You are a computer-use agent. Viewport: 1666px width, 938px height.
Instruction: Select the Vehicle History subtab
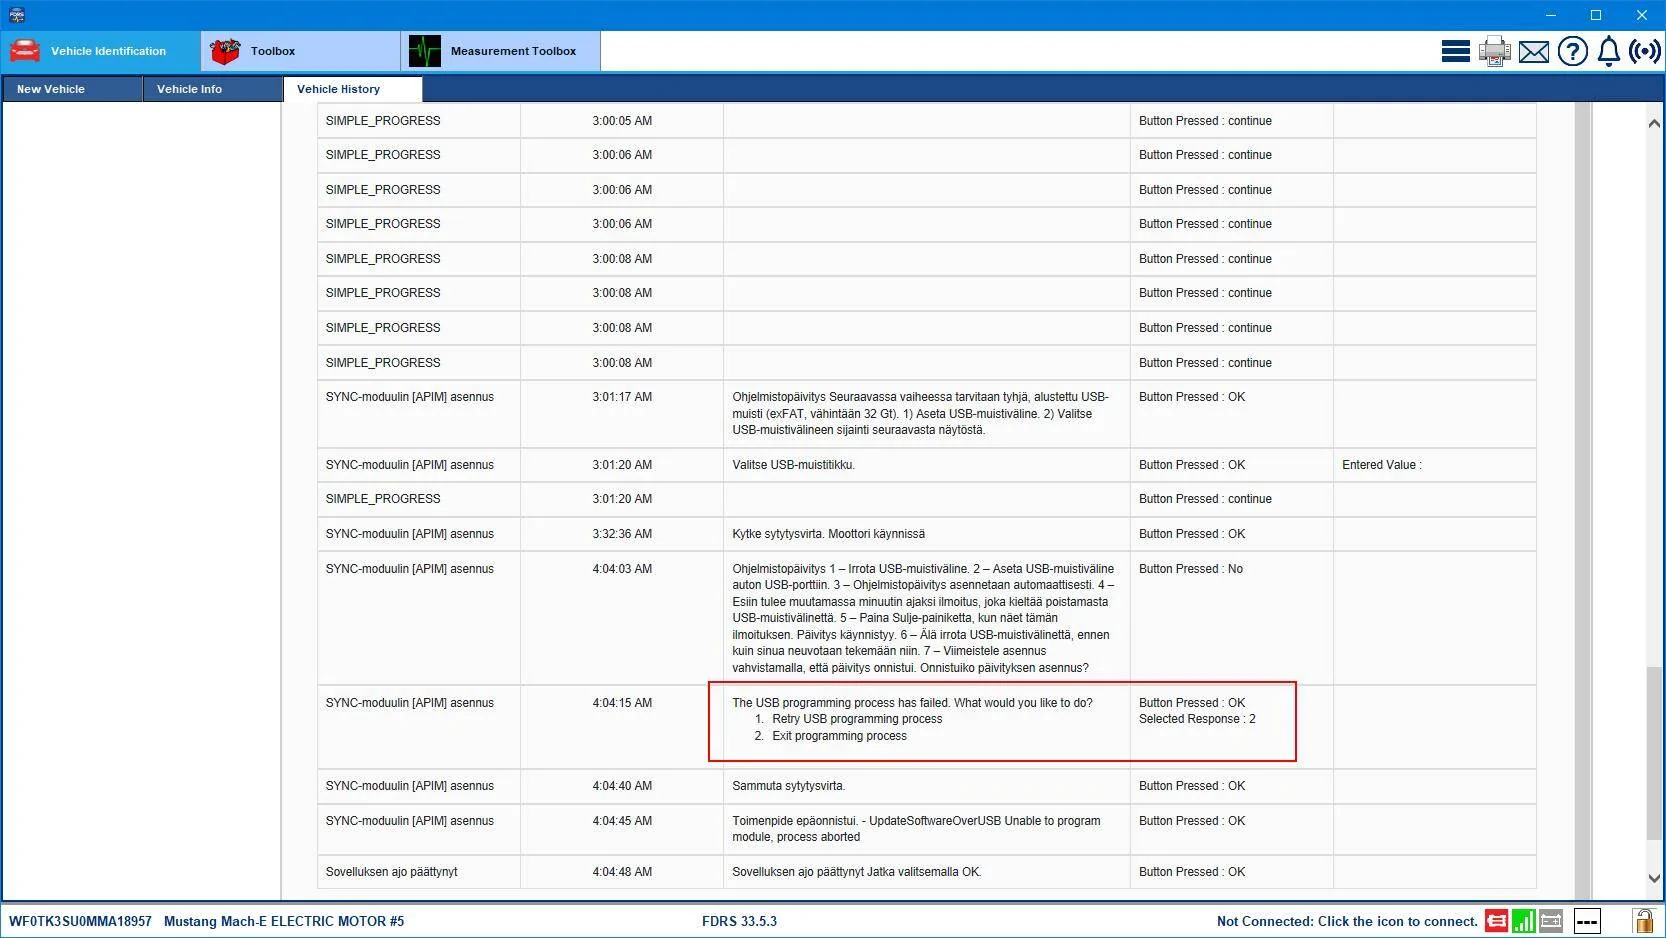tap(353, 89)
